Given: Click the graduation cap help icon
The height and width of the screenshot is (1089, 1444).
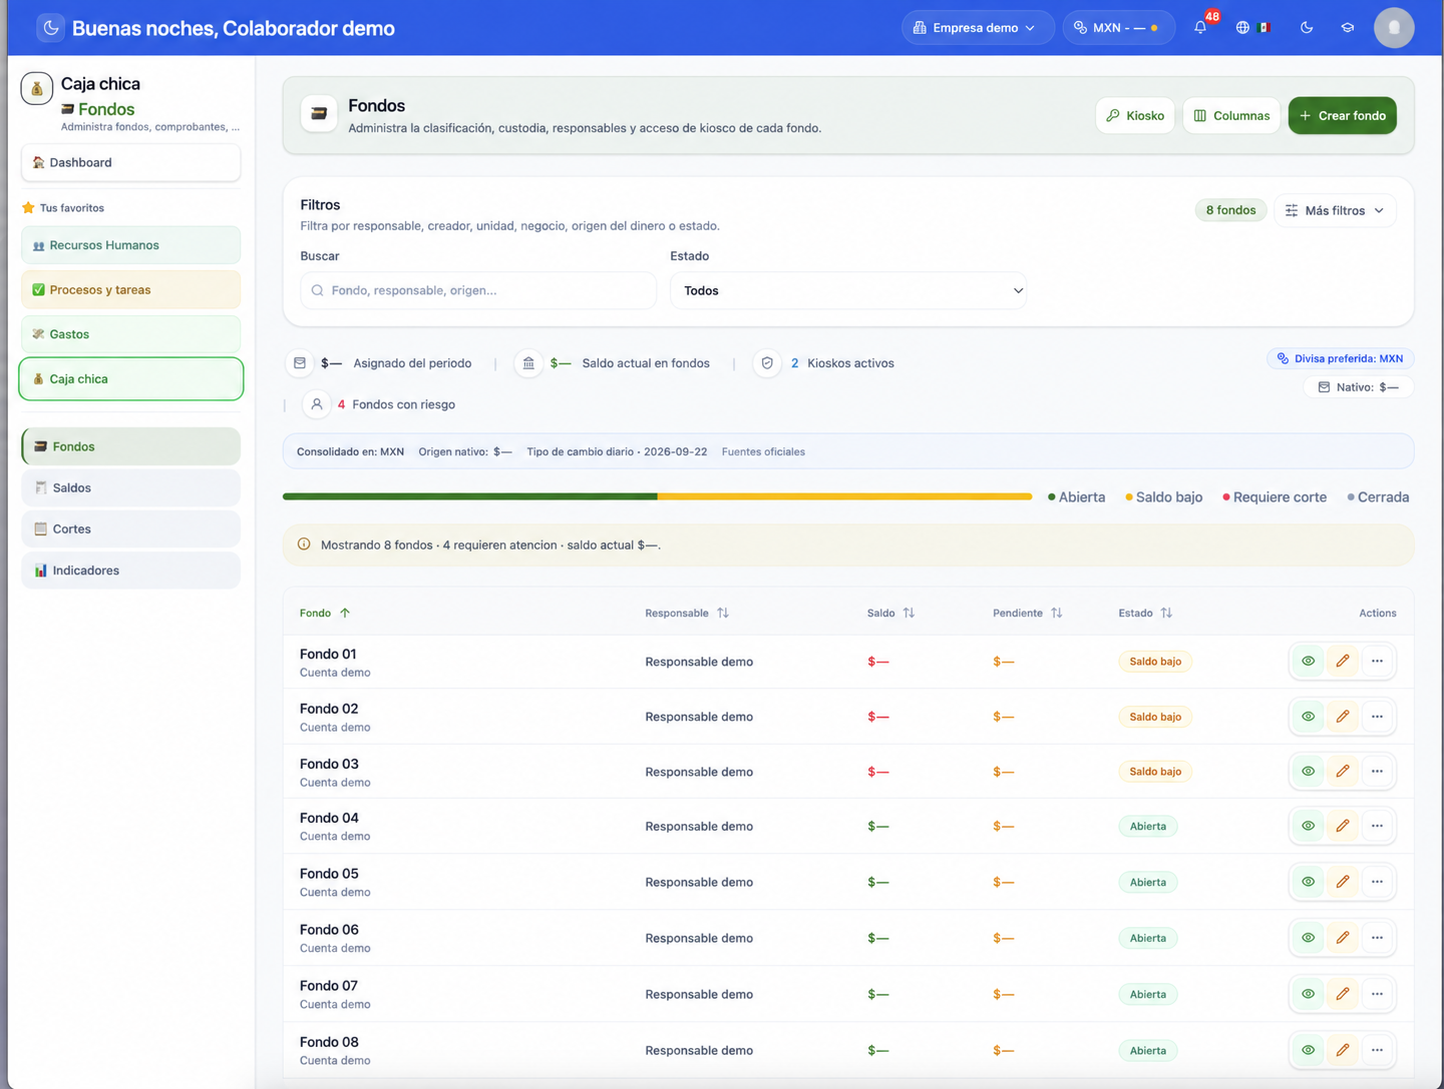Looking at the screenshot, I should tap(1347, 28).
